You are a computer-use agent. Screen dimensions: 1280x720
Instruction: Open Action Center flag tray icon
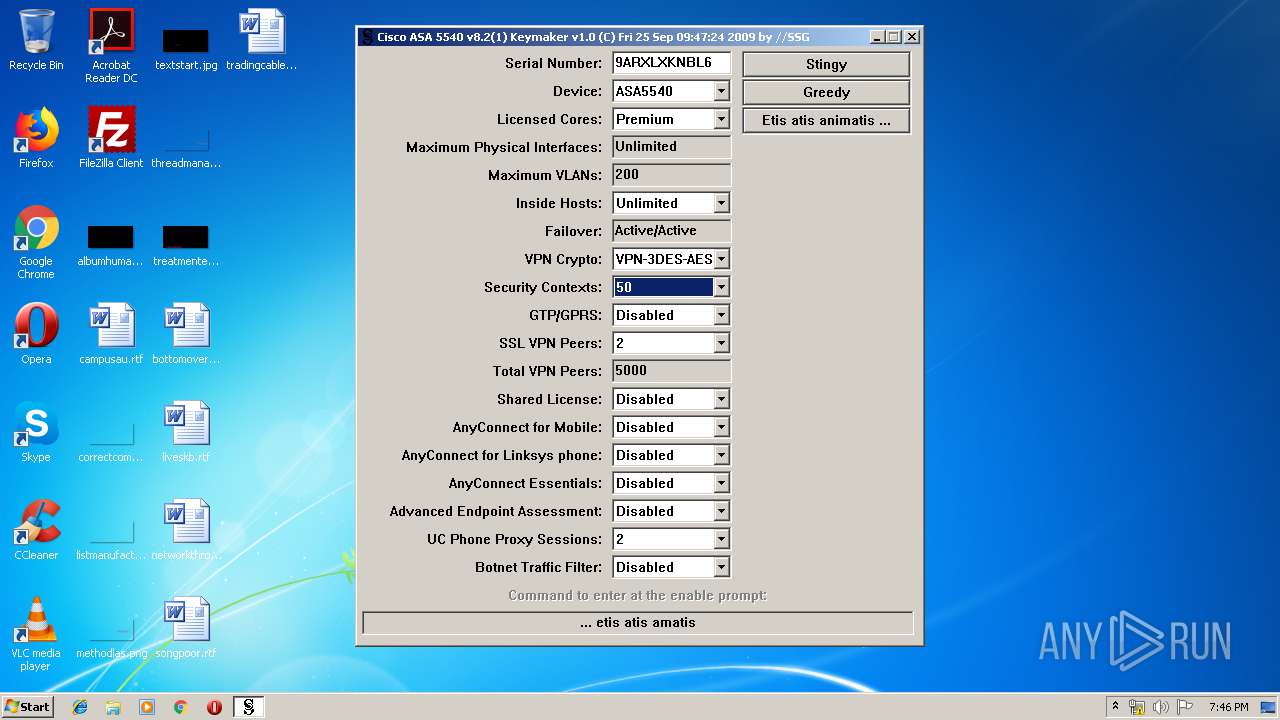pos(1185,707)
